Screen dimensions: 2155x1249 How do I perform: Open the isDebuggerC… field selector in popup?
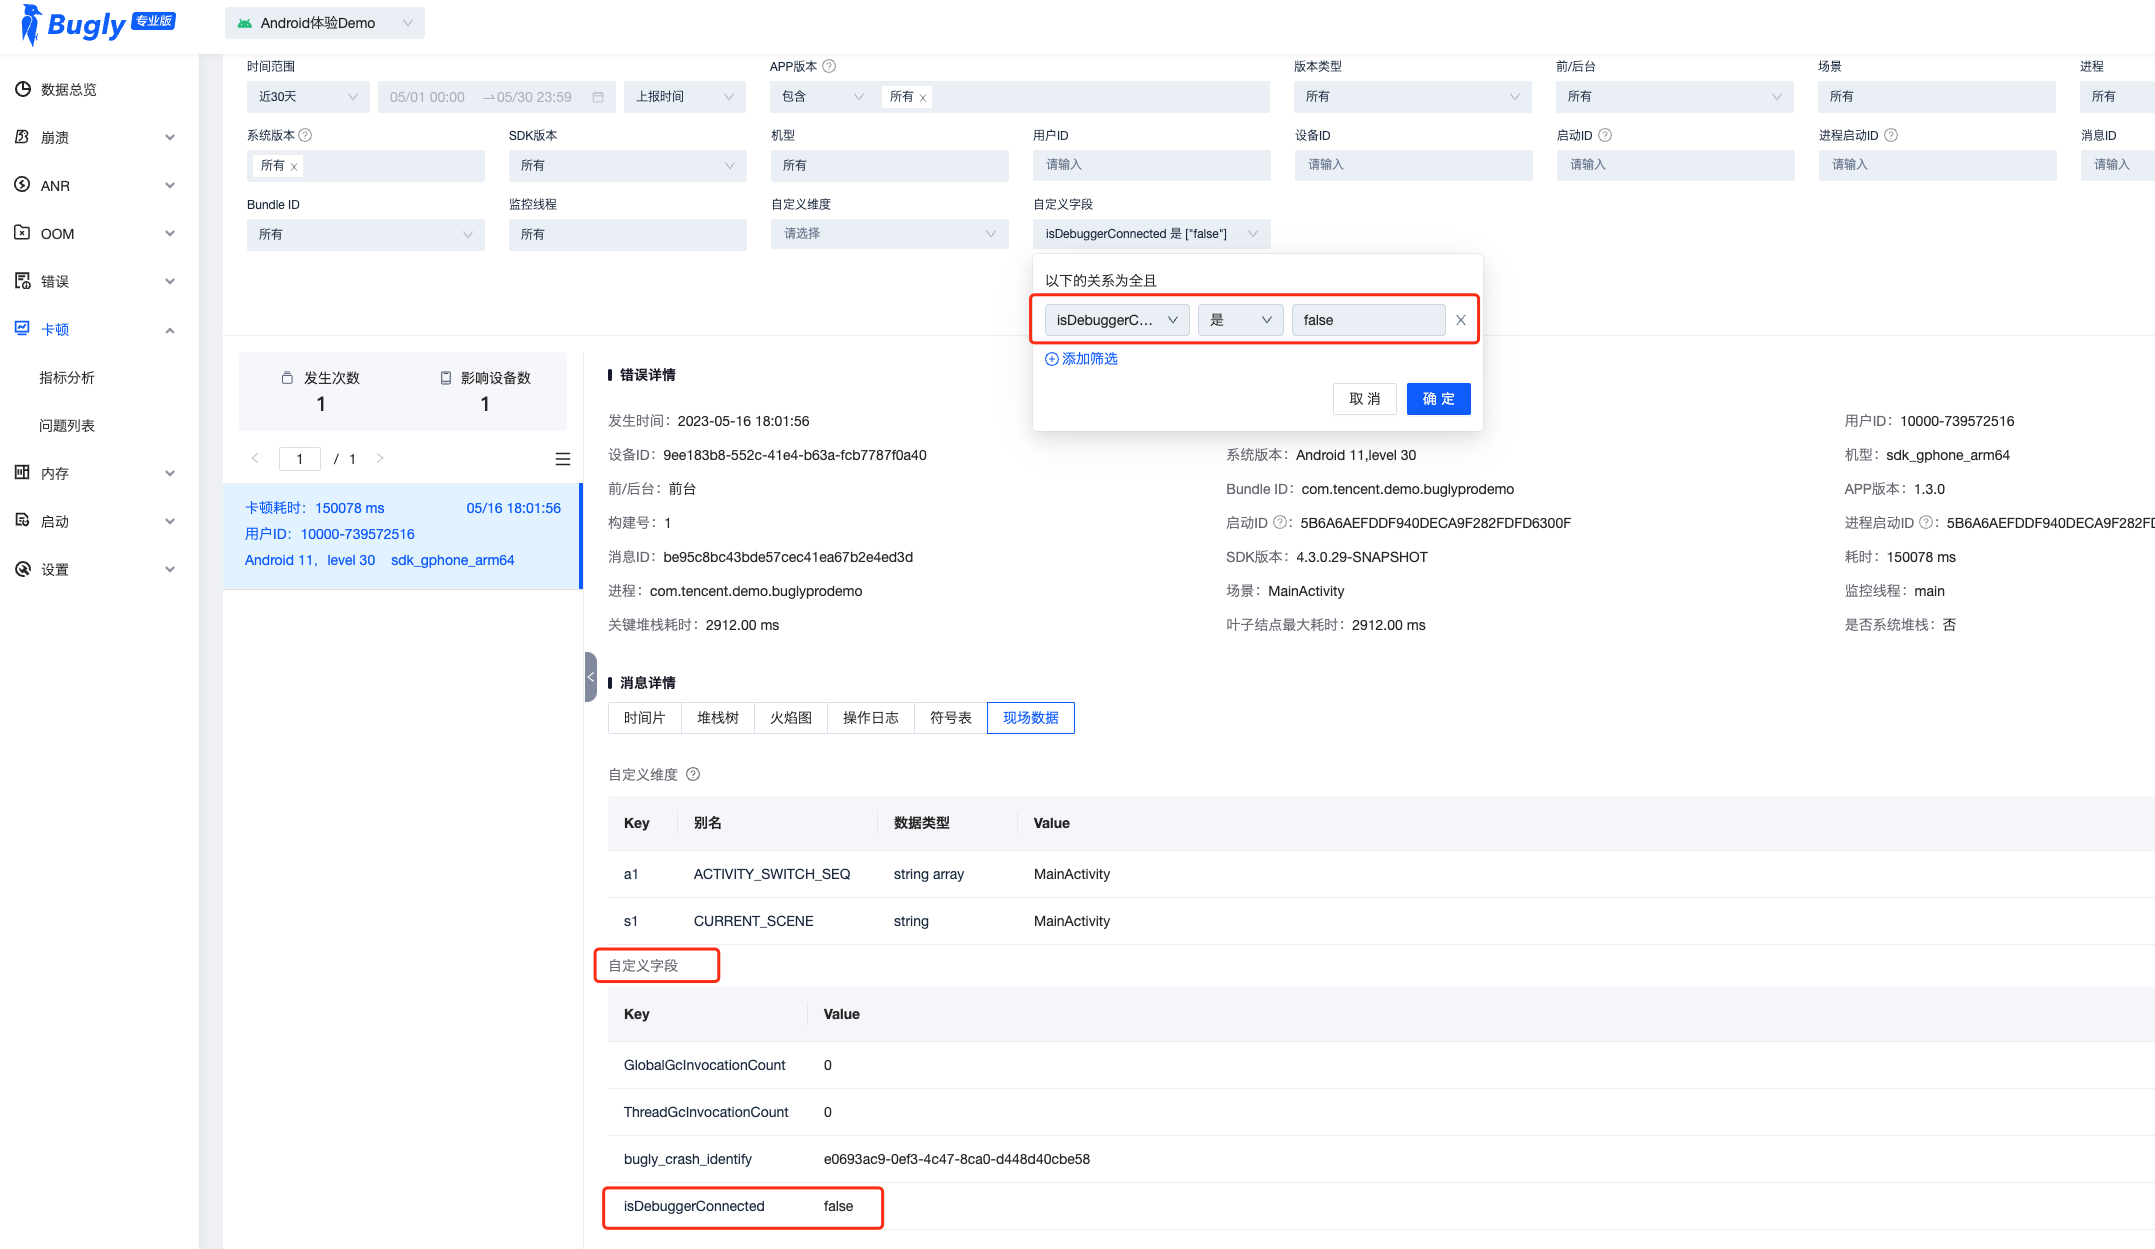pos(1117,320)
